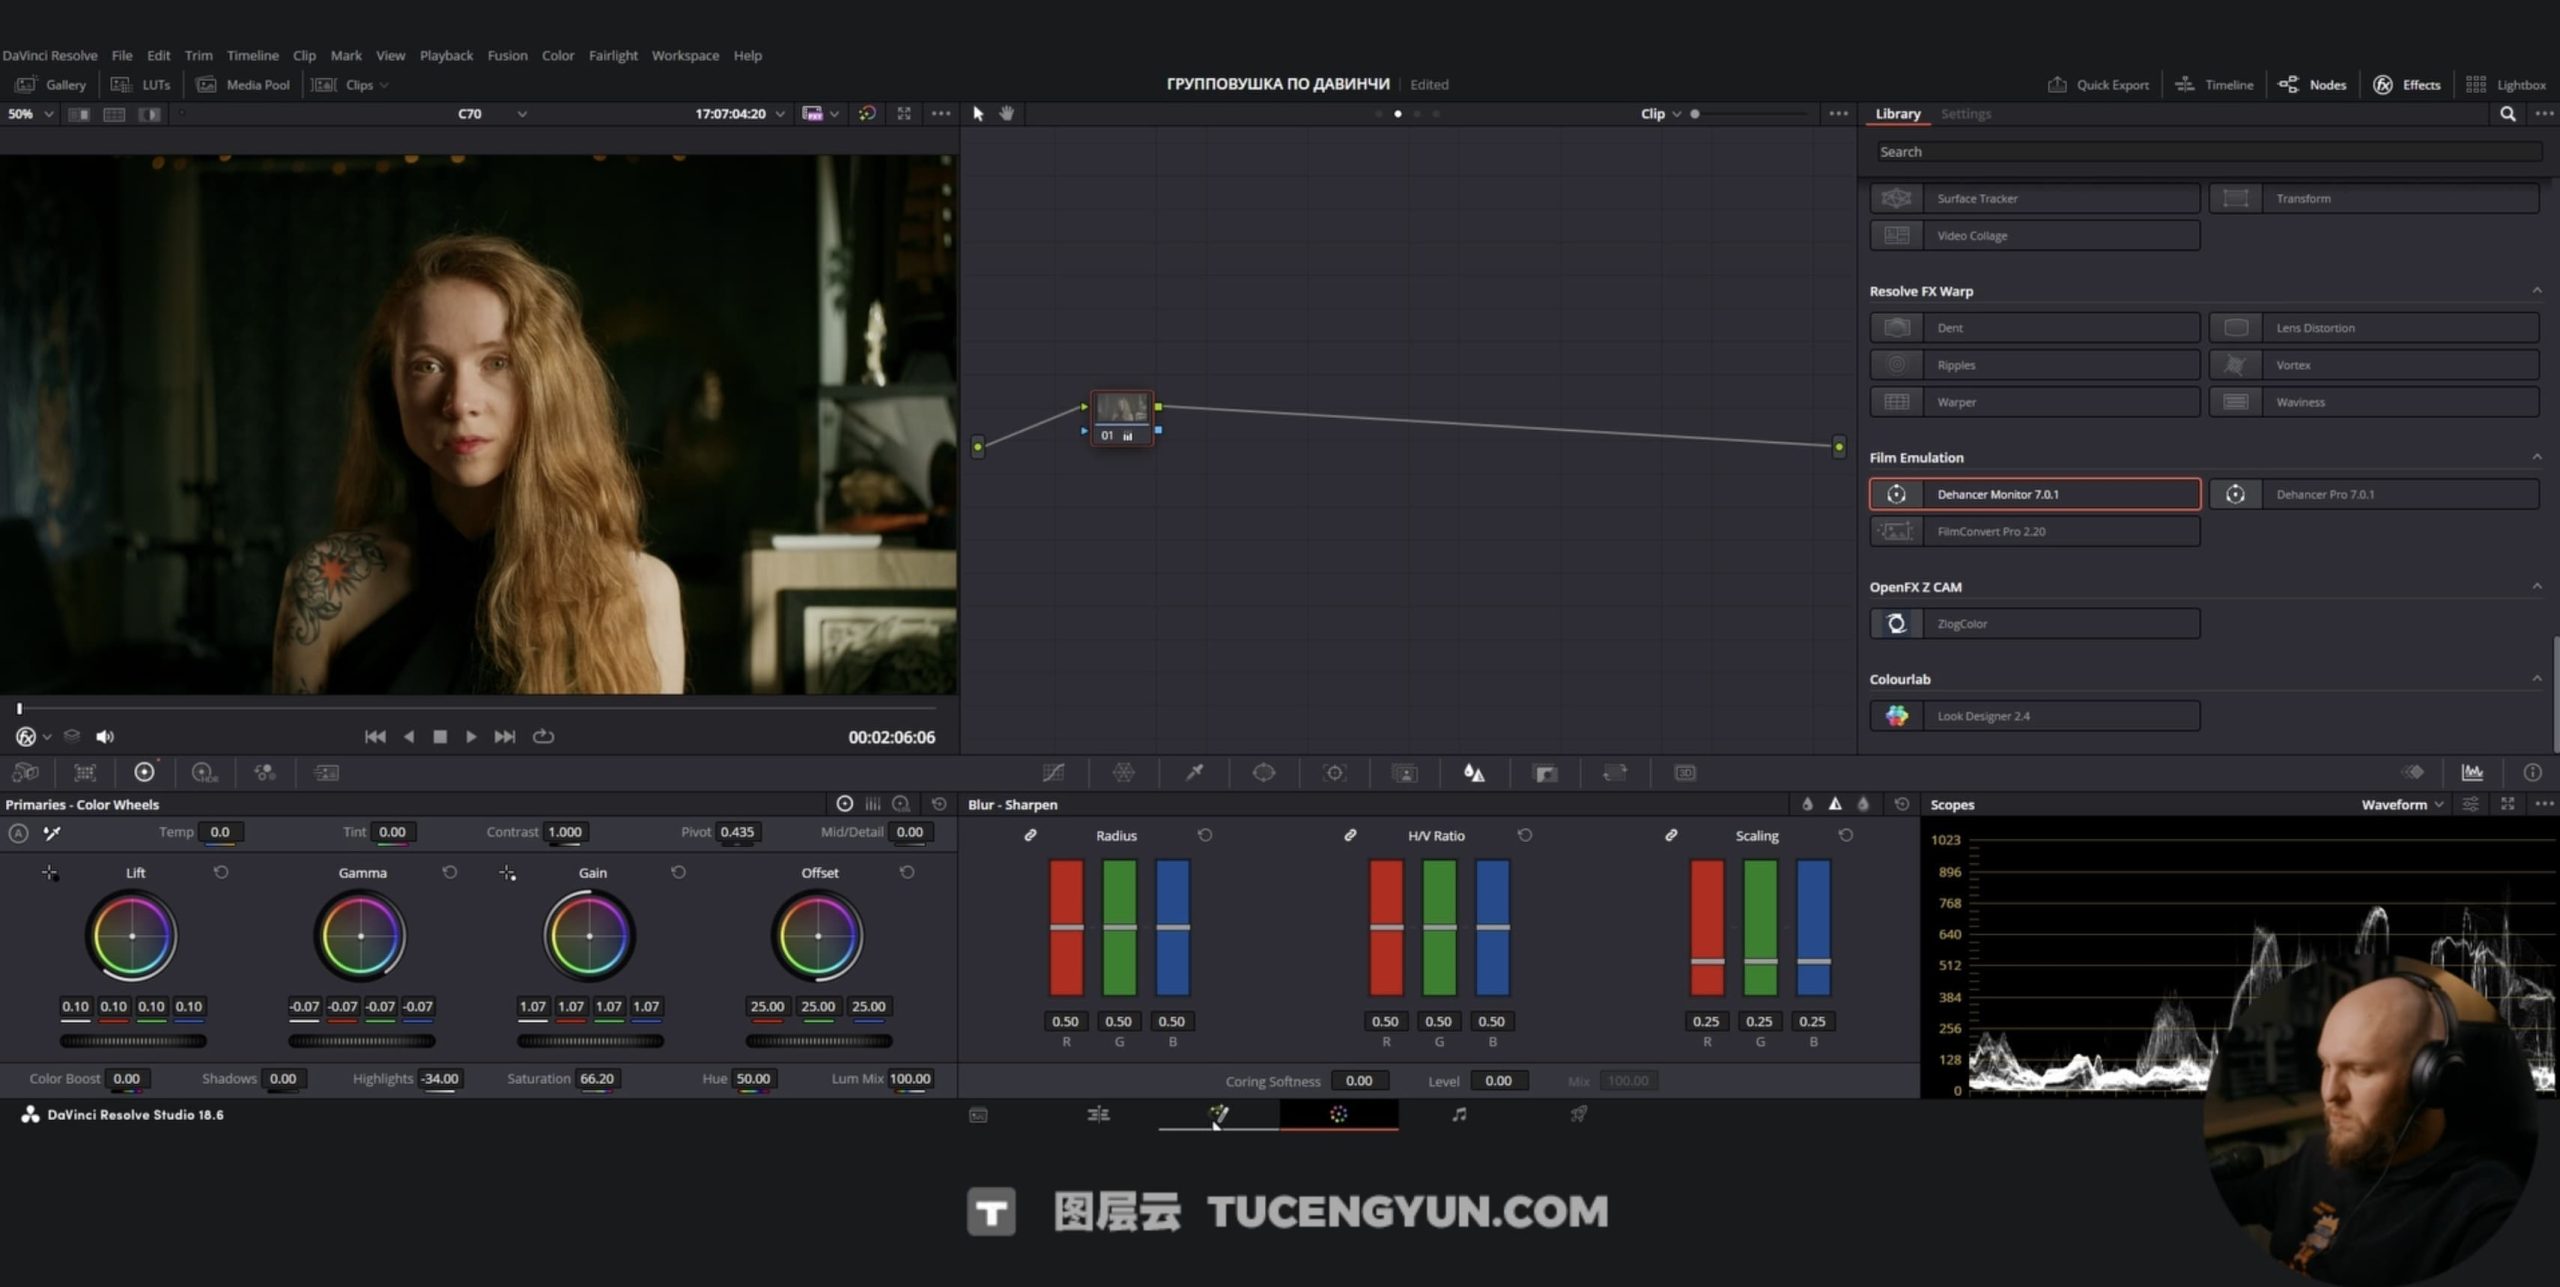Mute audio with speaker icon
This screenshot has width=2560, height=1287.
(104, 736)
